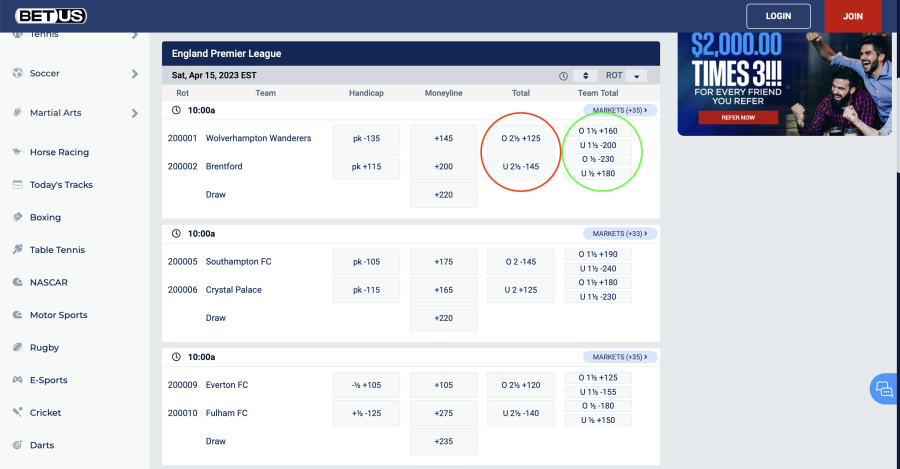This screenshot has height=469, width=900.
Task: Select team total U ½ +180
Action: coord(598,173)
